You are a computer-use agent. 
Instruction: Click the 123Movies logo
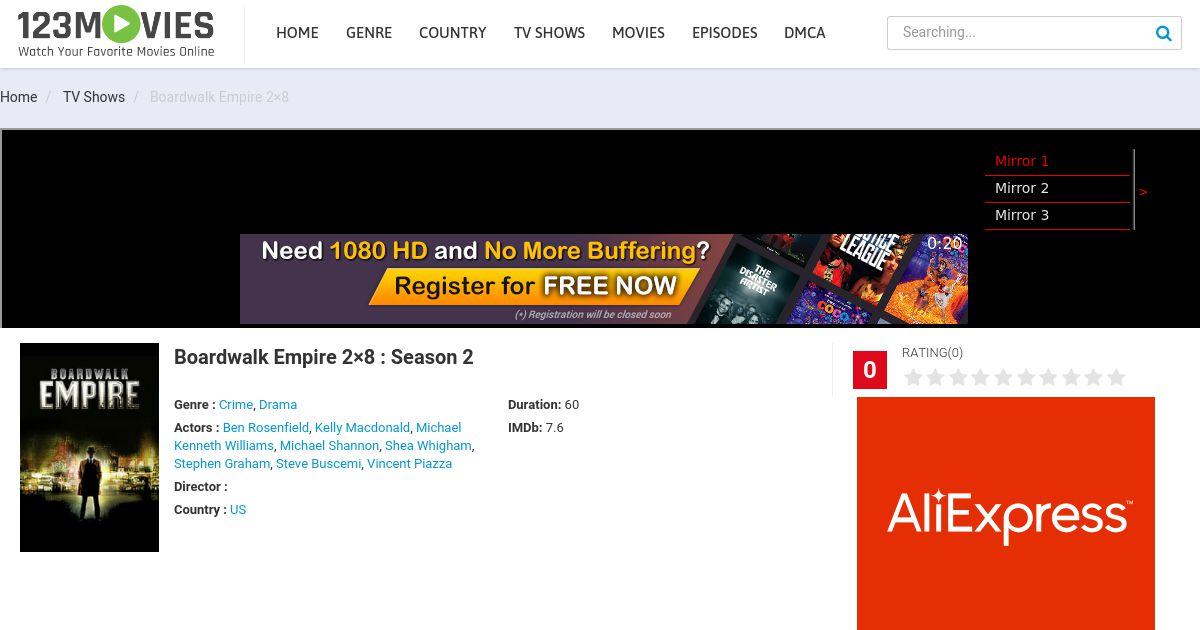pyautogui.click(x=116, y=32)
